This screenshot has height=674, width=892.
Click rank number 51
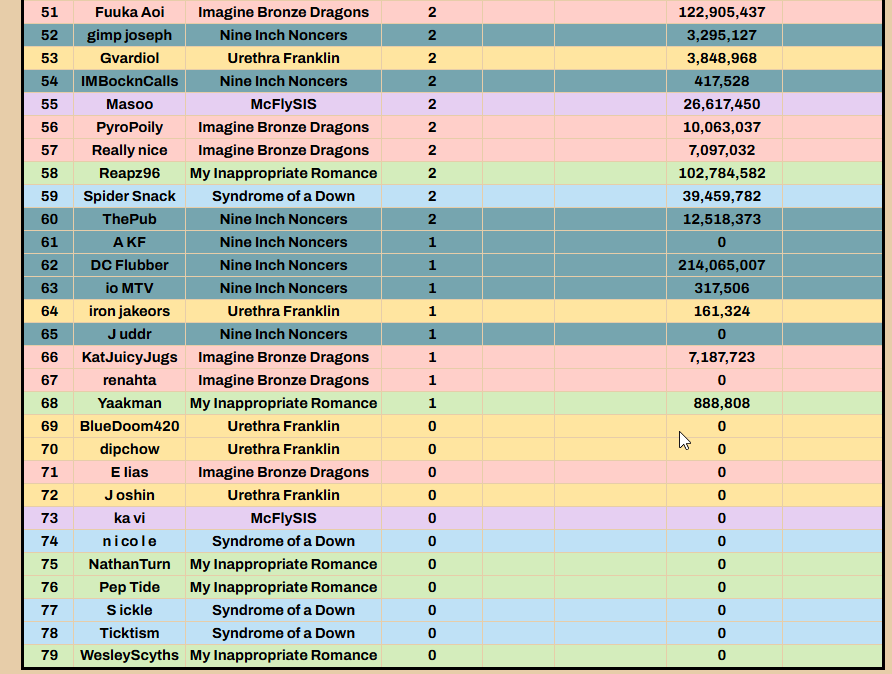[x=49, y=12]
